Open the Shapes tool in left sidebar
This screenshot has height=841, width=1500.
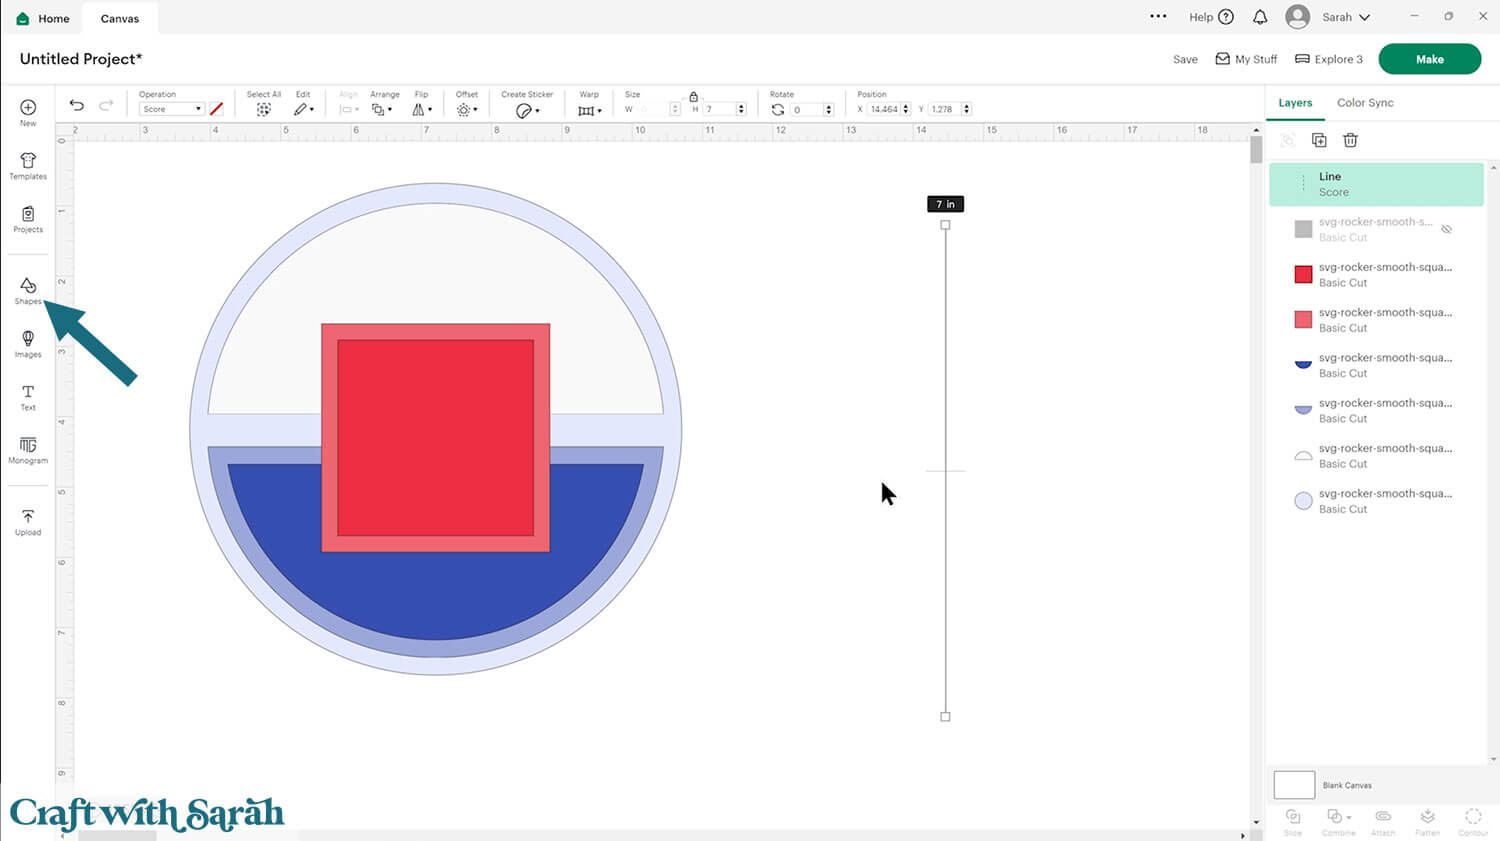click(28, 290)
